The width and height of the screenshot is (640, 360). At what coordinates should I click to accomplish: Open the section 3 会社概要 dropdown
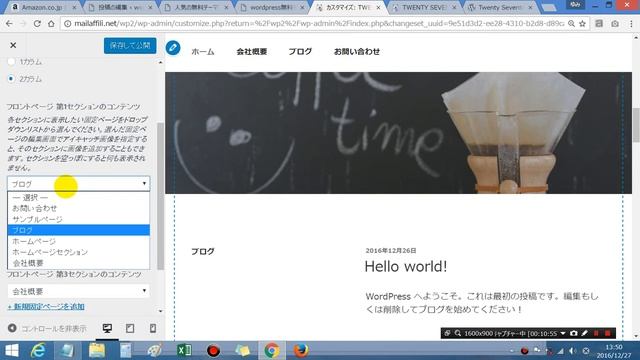click(x=78, y=291)
